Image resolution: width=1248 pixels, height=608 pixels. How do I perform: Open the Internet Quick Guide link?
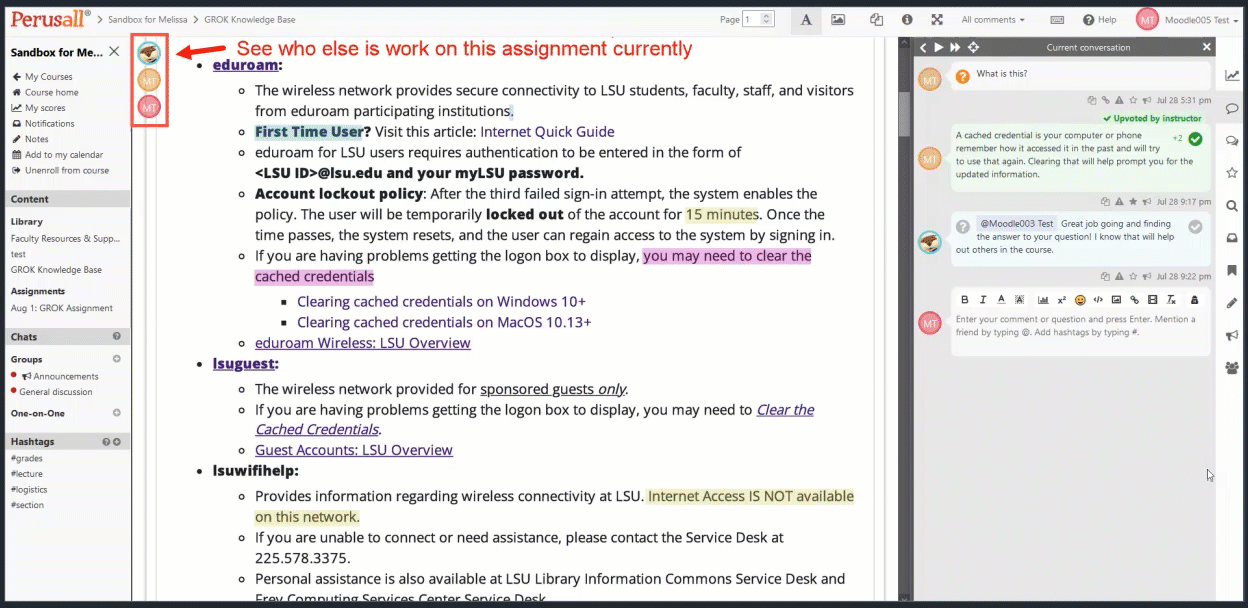click(547, 132)
